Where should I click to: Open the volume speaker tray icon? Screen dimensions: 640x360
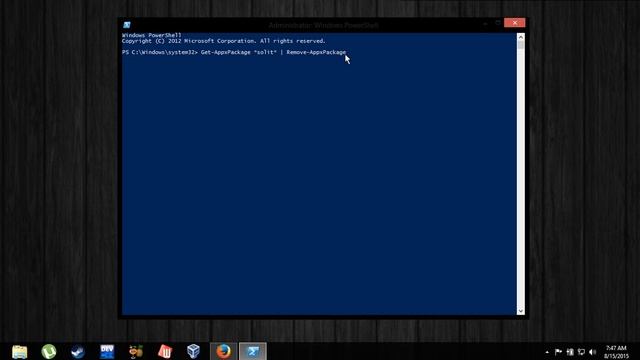(x=593, y=352)
